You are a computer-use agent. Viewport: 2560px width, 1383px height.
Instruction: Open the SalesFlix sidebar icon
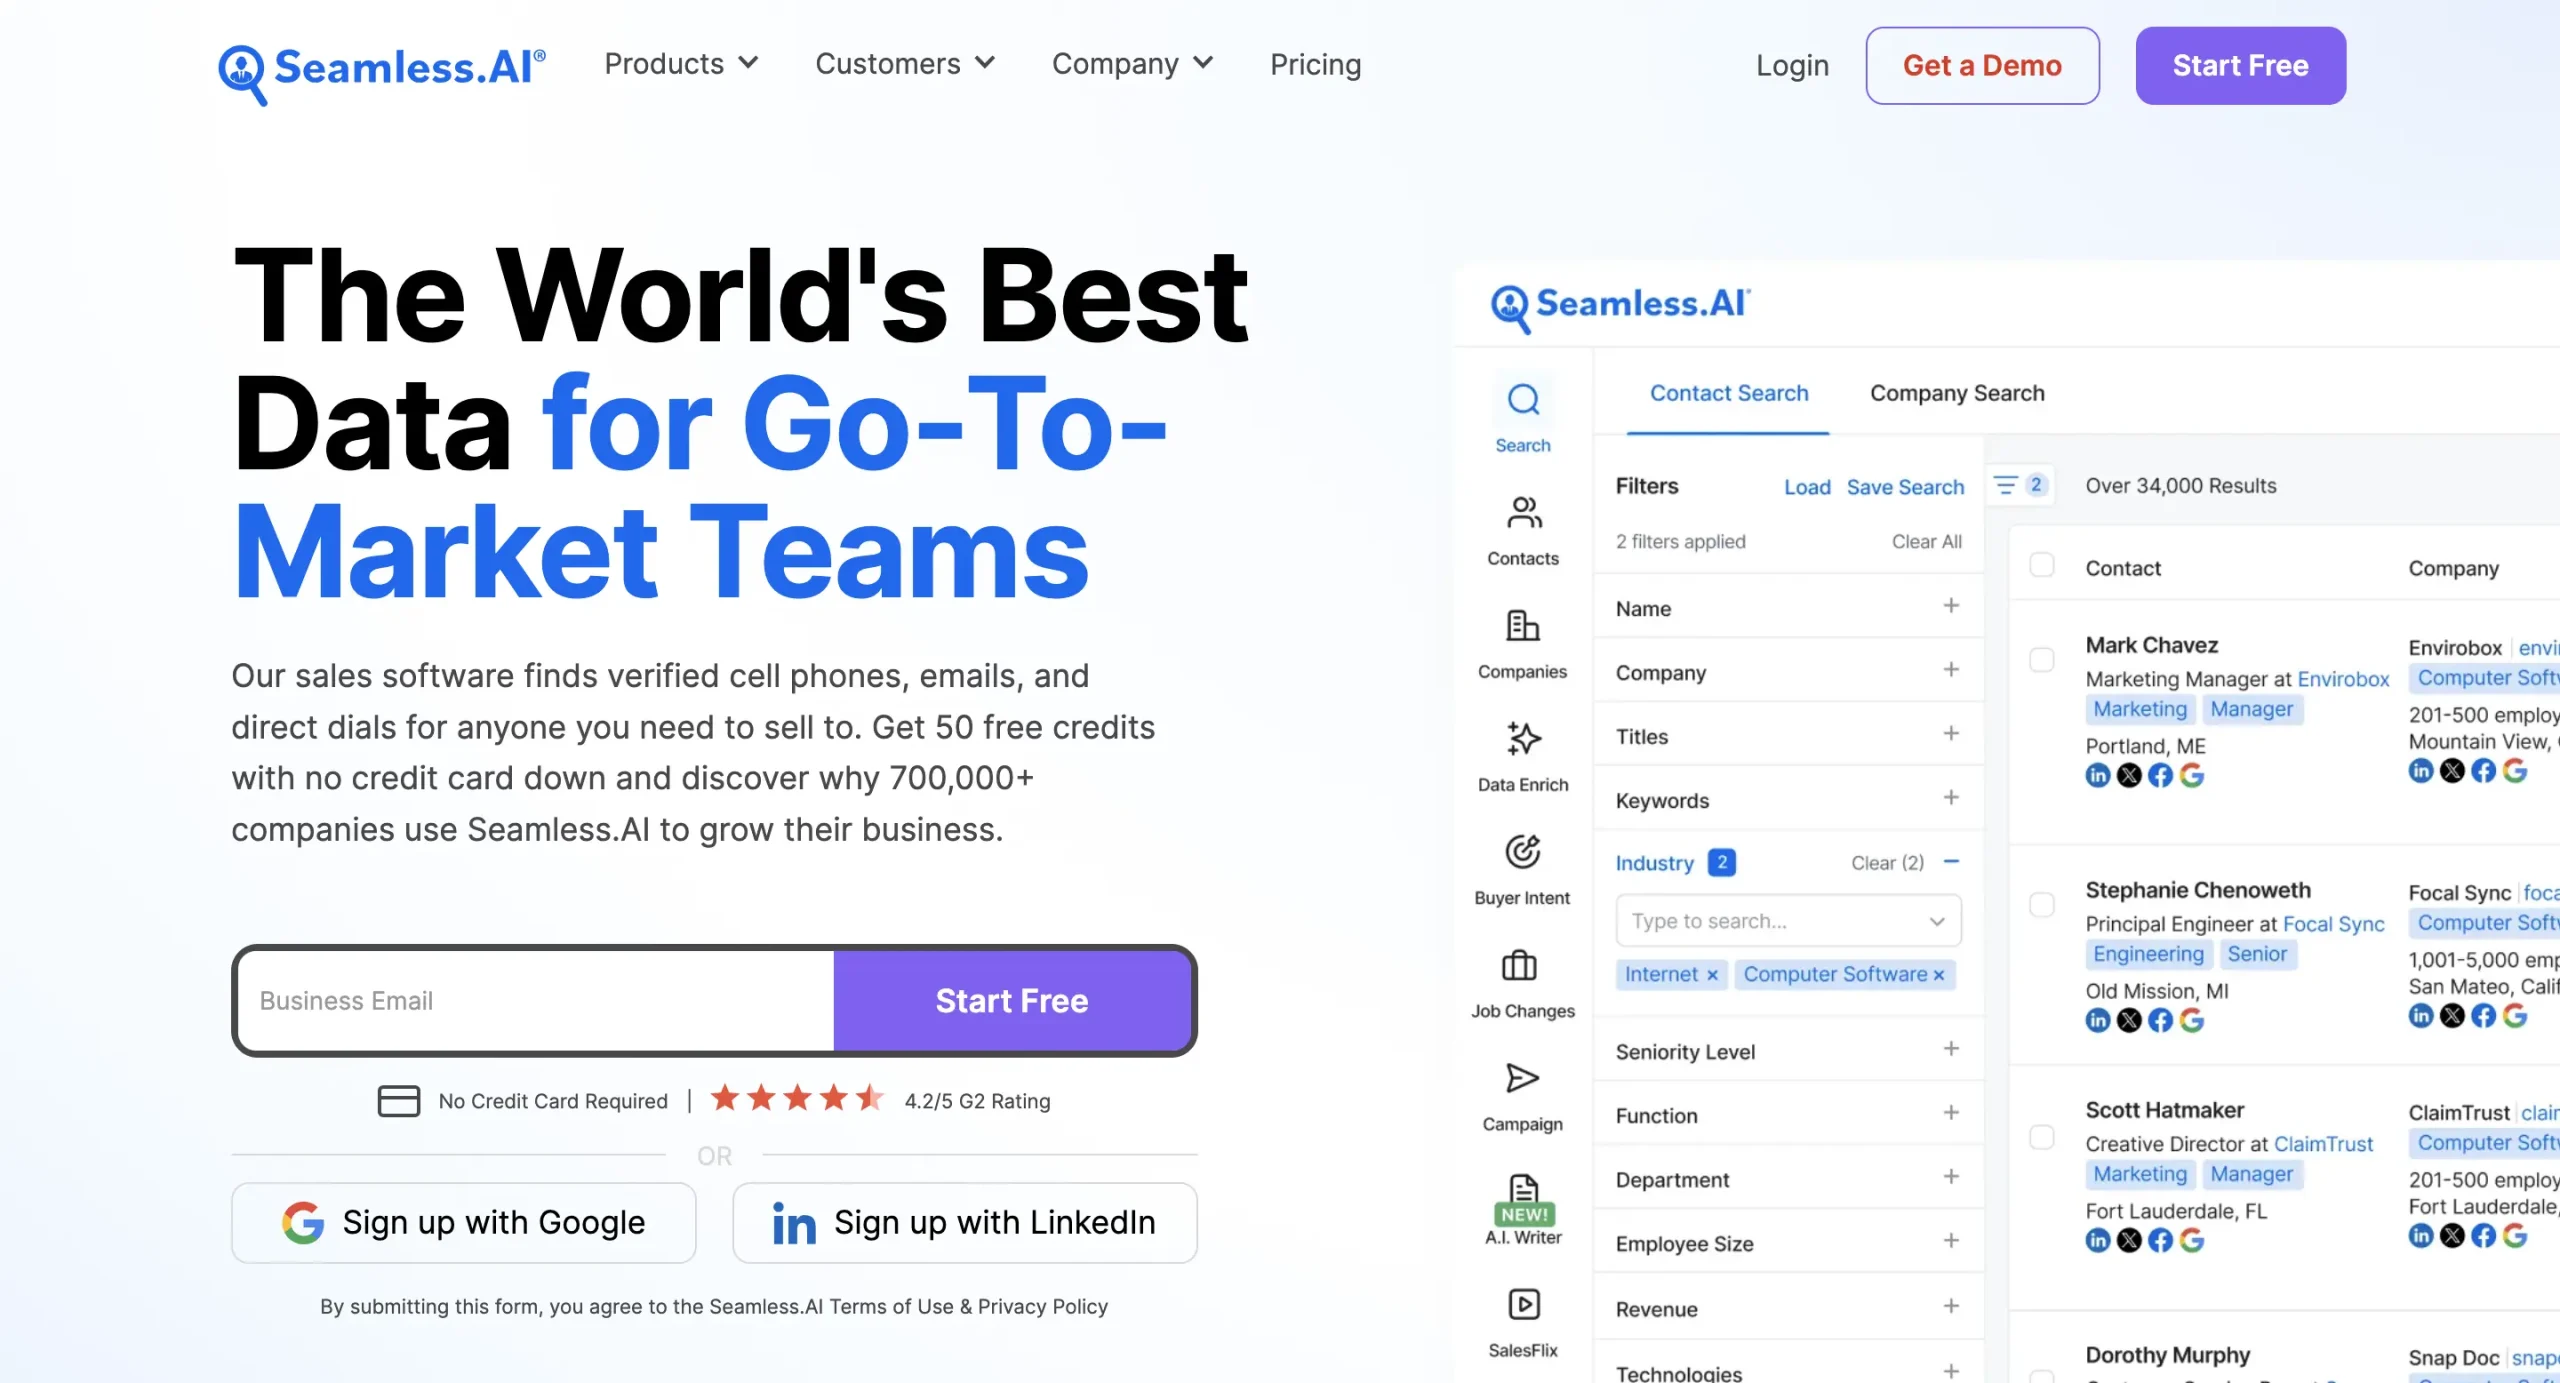pos(1522,1323)
